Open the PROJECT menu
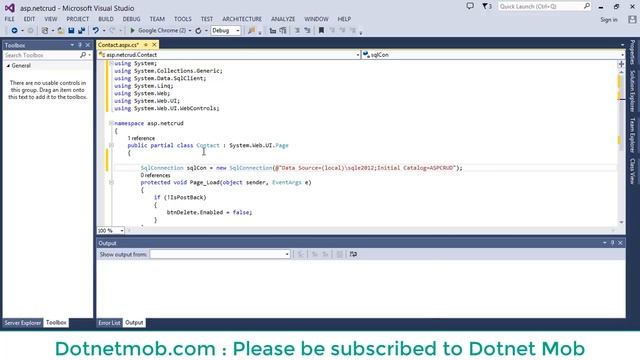The height and width of the screenshot is (360, 640). pyautogui.click(x=78, y=19)
